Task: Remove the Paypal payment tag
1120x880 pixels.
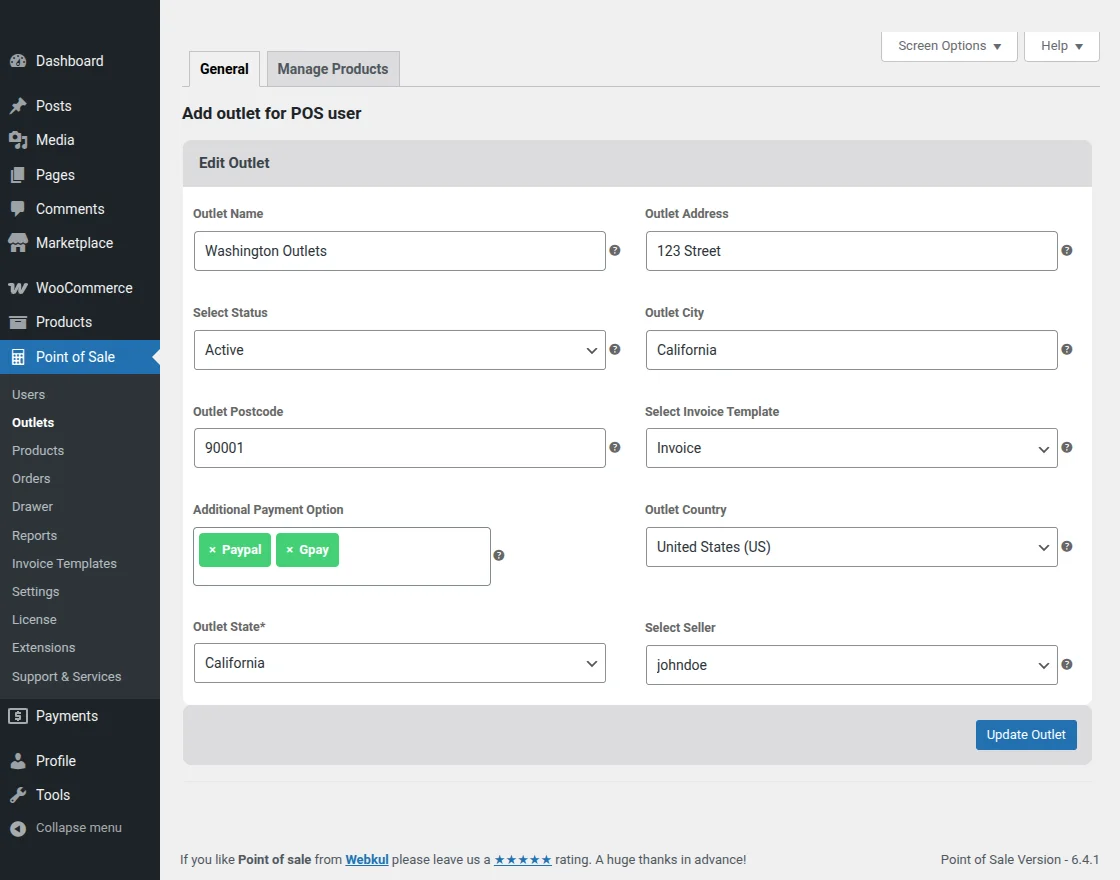Action: pyautogui.click(x=212, y=550)
